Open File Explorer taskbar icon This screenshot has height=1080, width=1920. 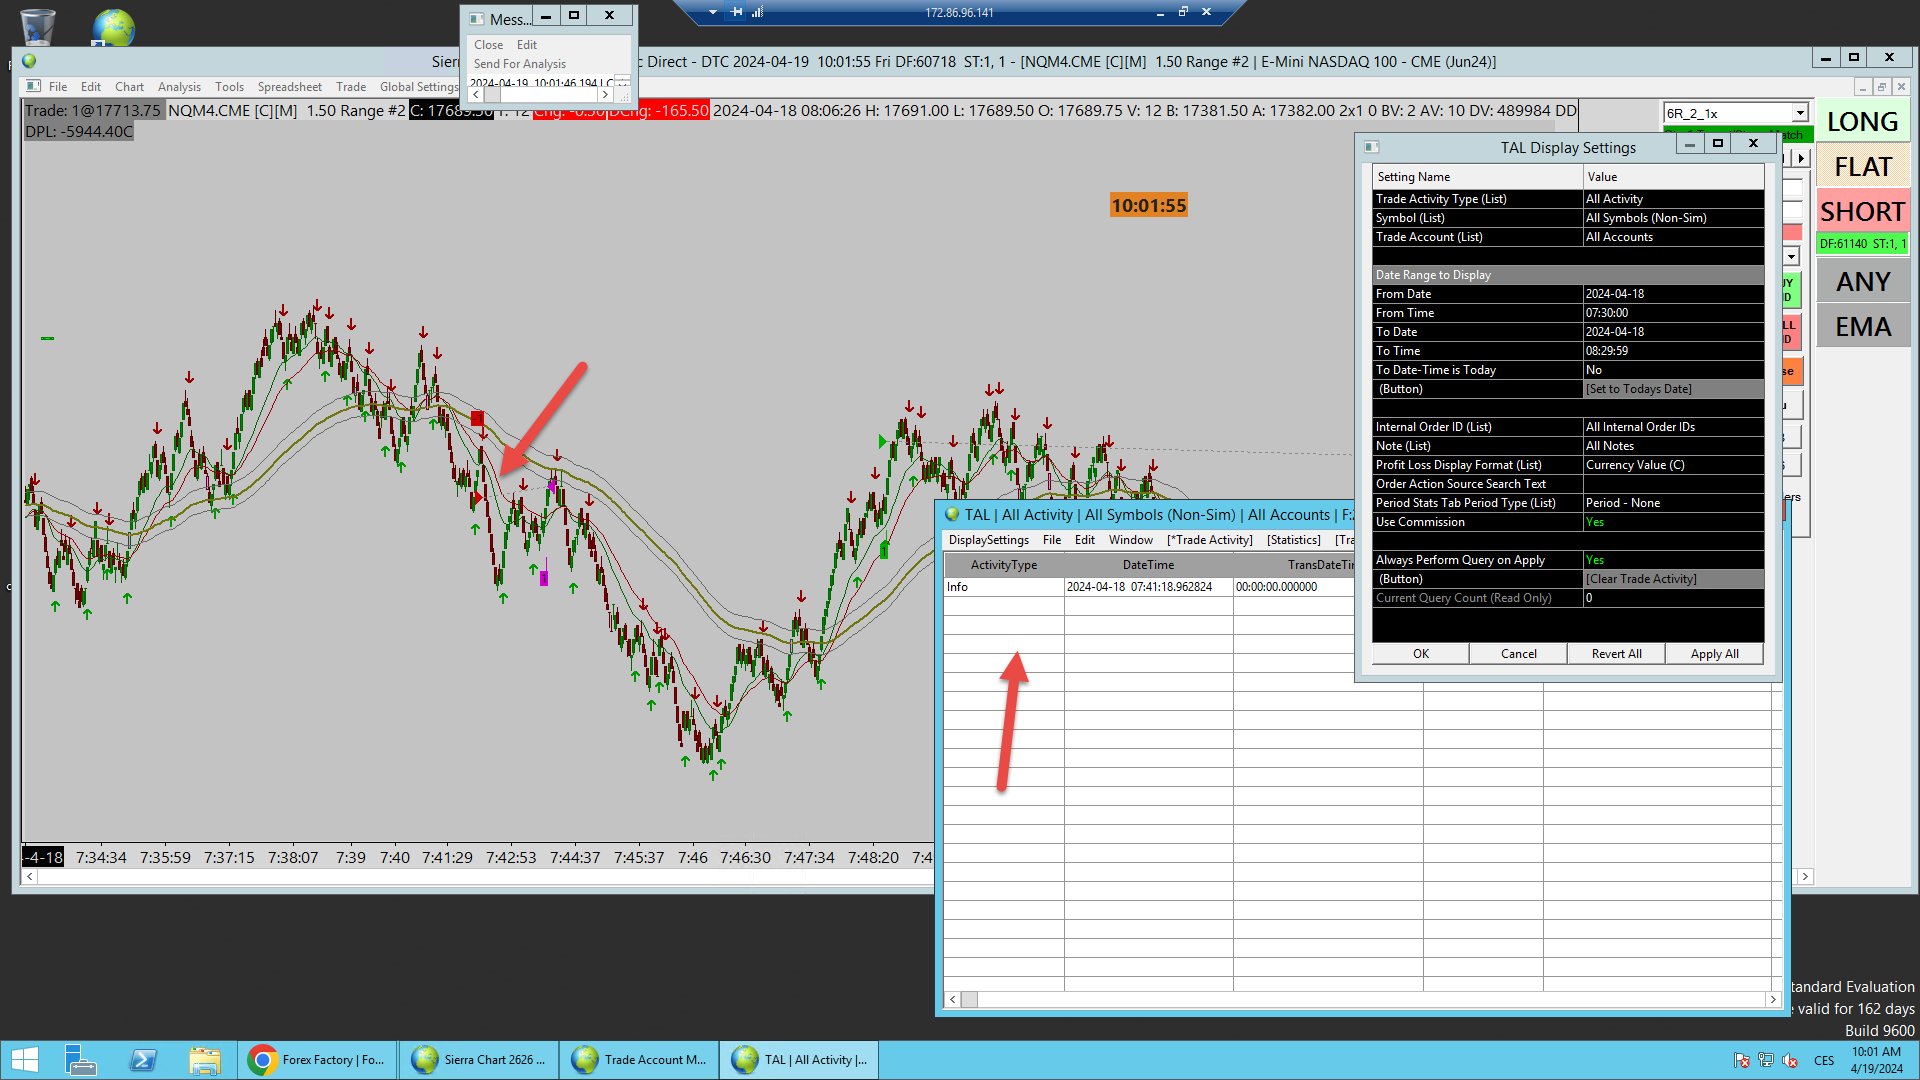(x=204, y=1059)
